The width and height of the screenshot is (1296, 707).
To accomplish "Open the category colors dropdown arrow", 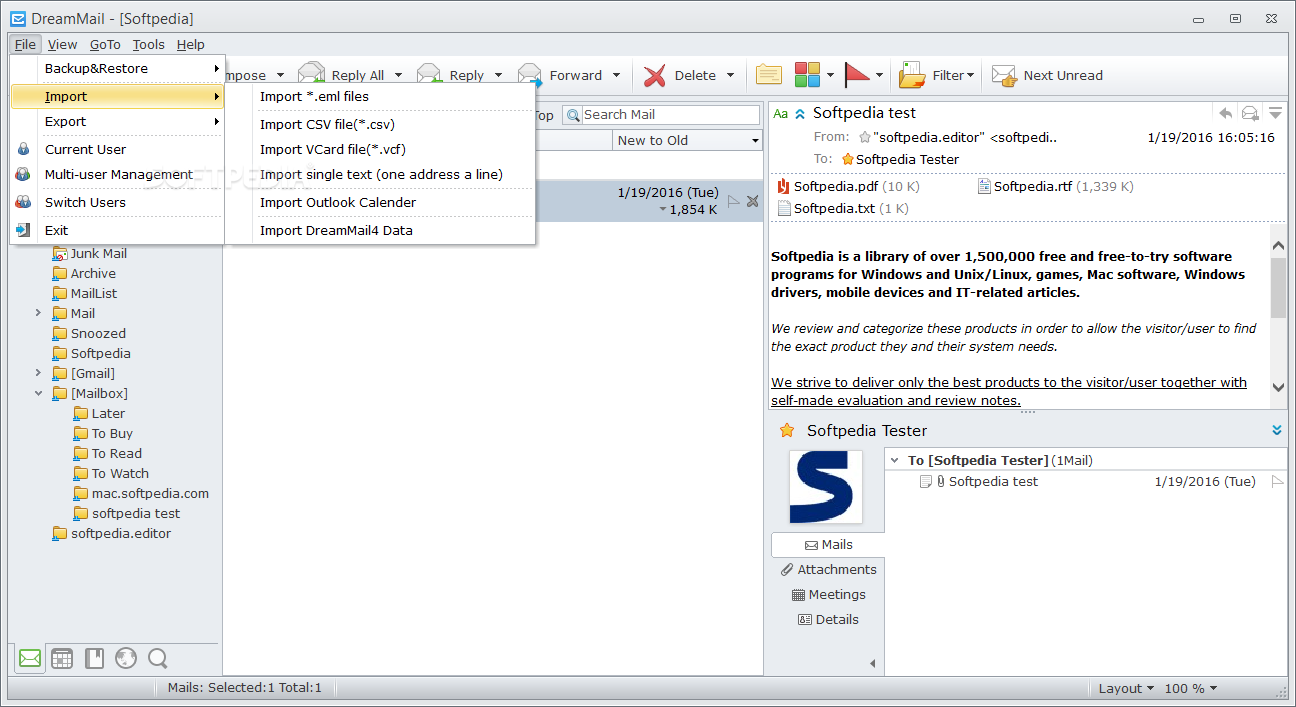I will coord(830,75).
